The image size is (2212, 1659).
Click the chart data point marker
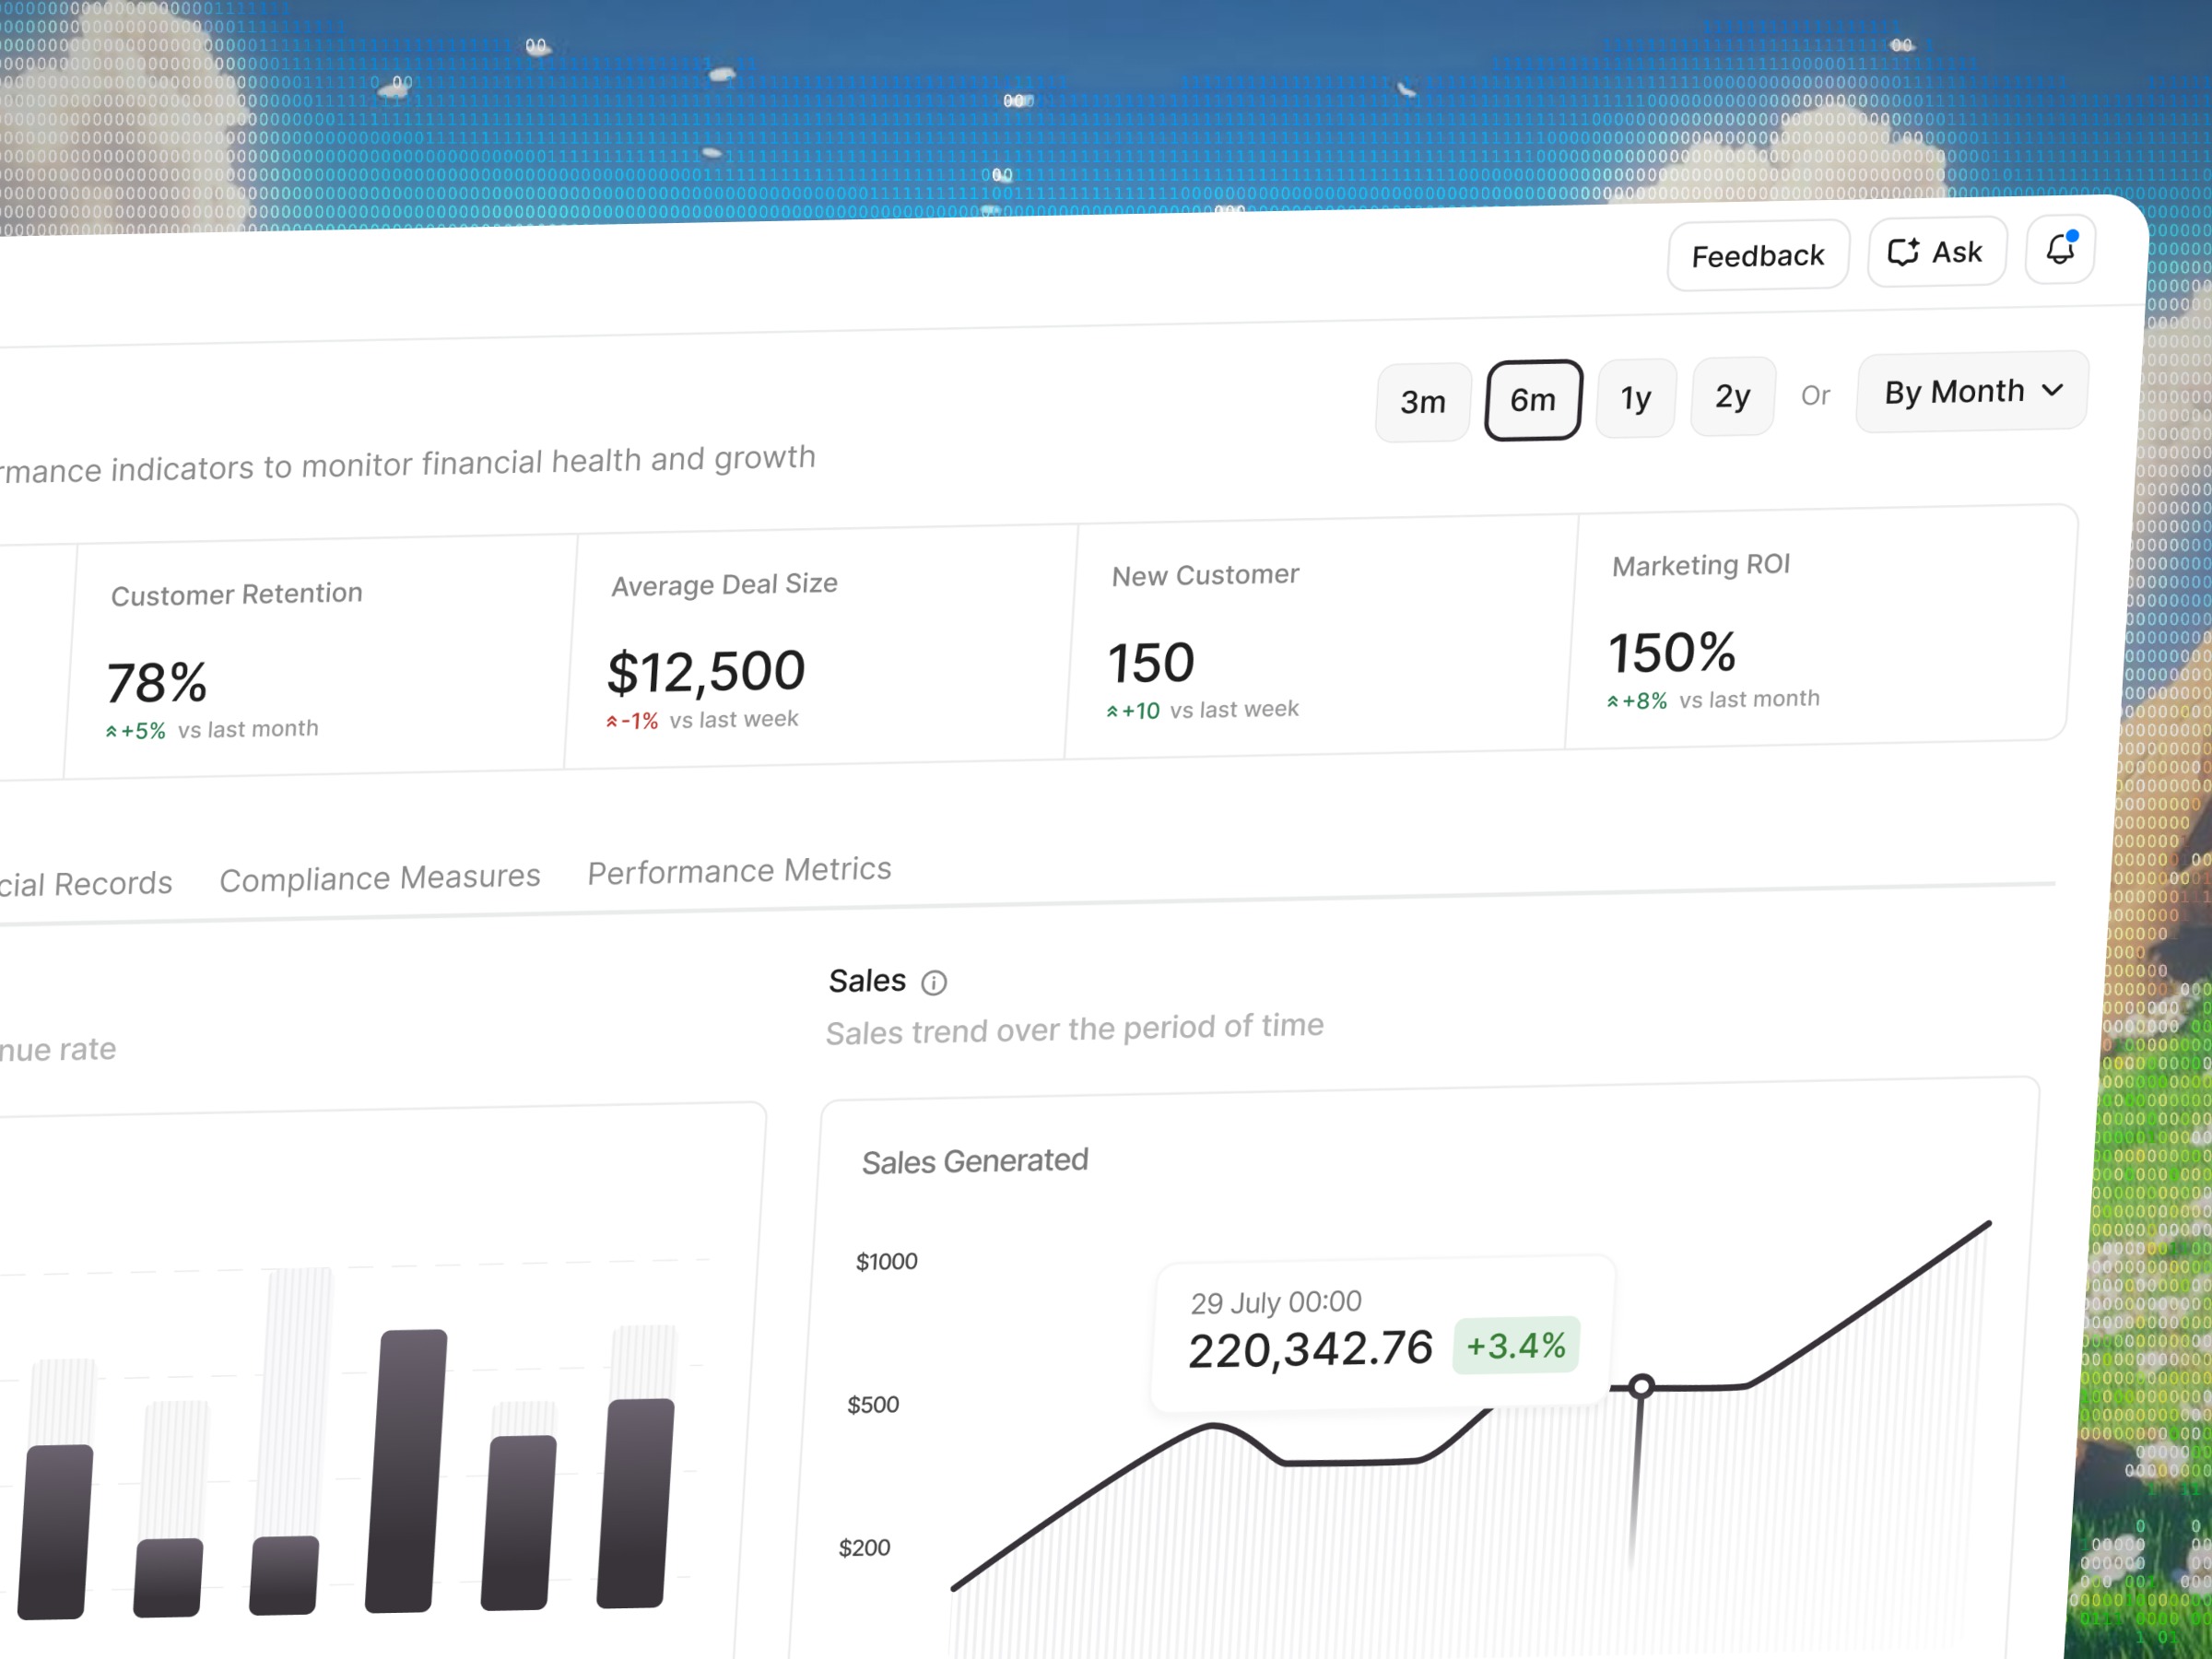point(1641,1386)
